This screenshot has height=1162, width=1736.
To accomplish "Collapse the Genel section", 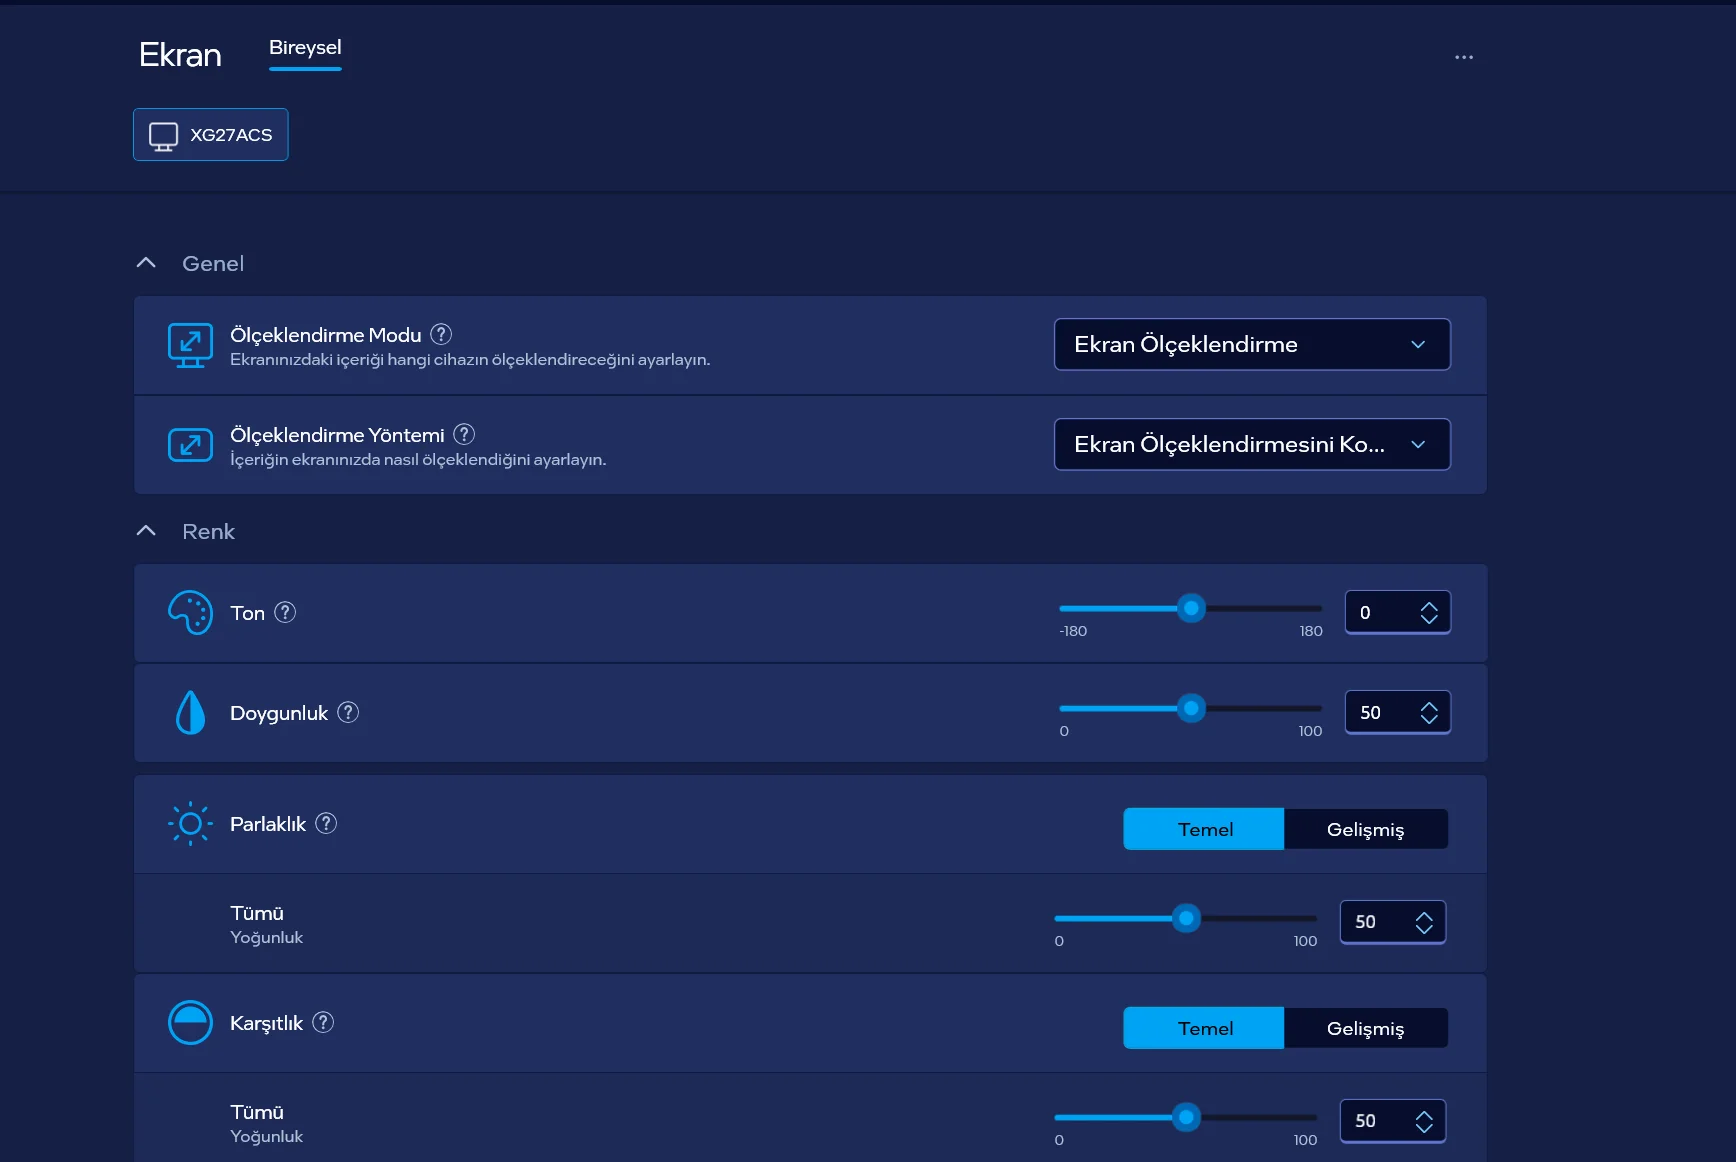I will coord(146,263).
